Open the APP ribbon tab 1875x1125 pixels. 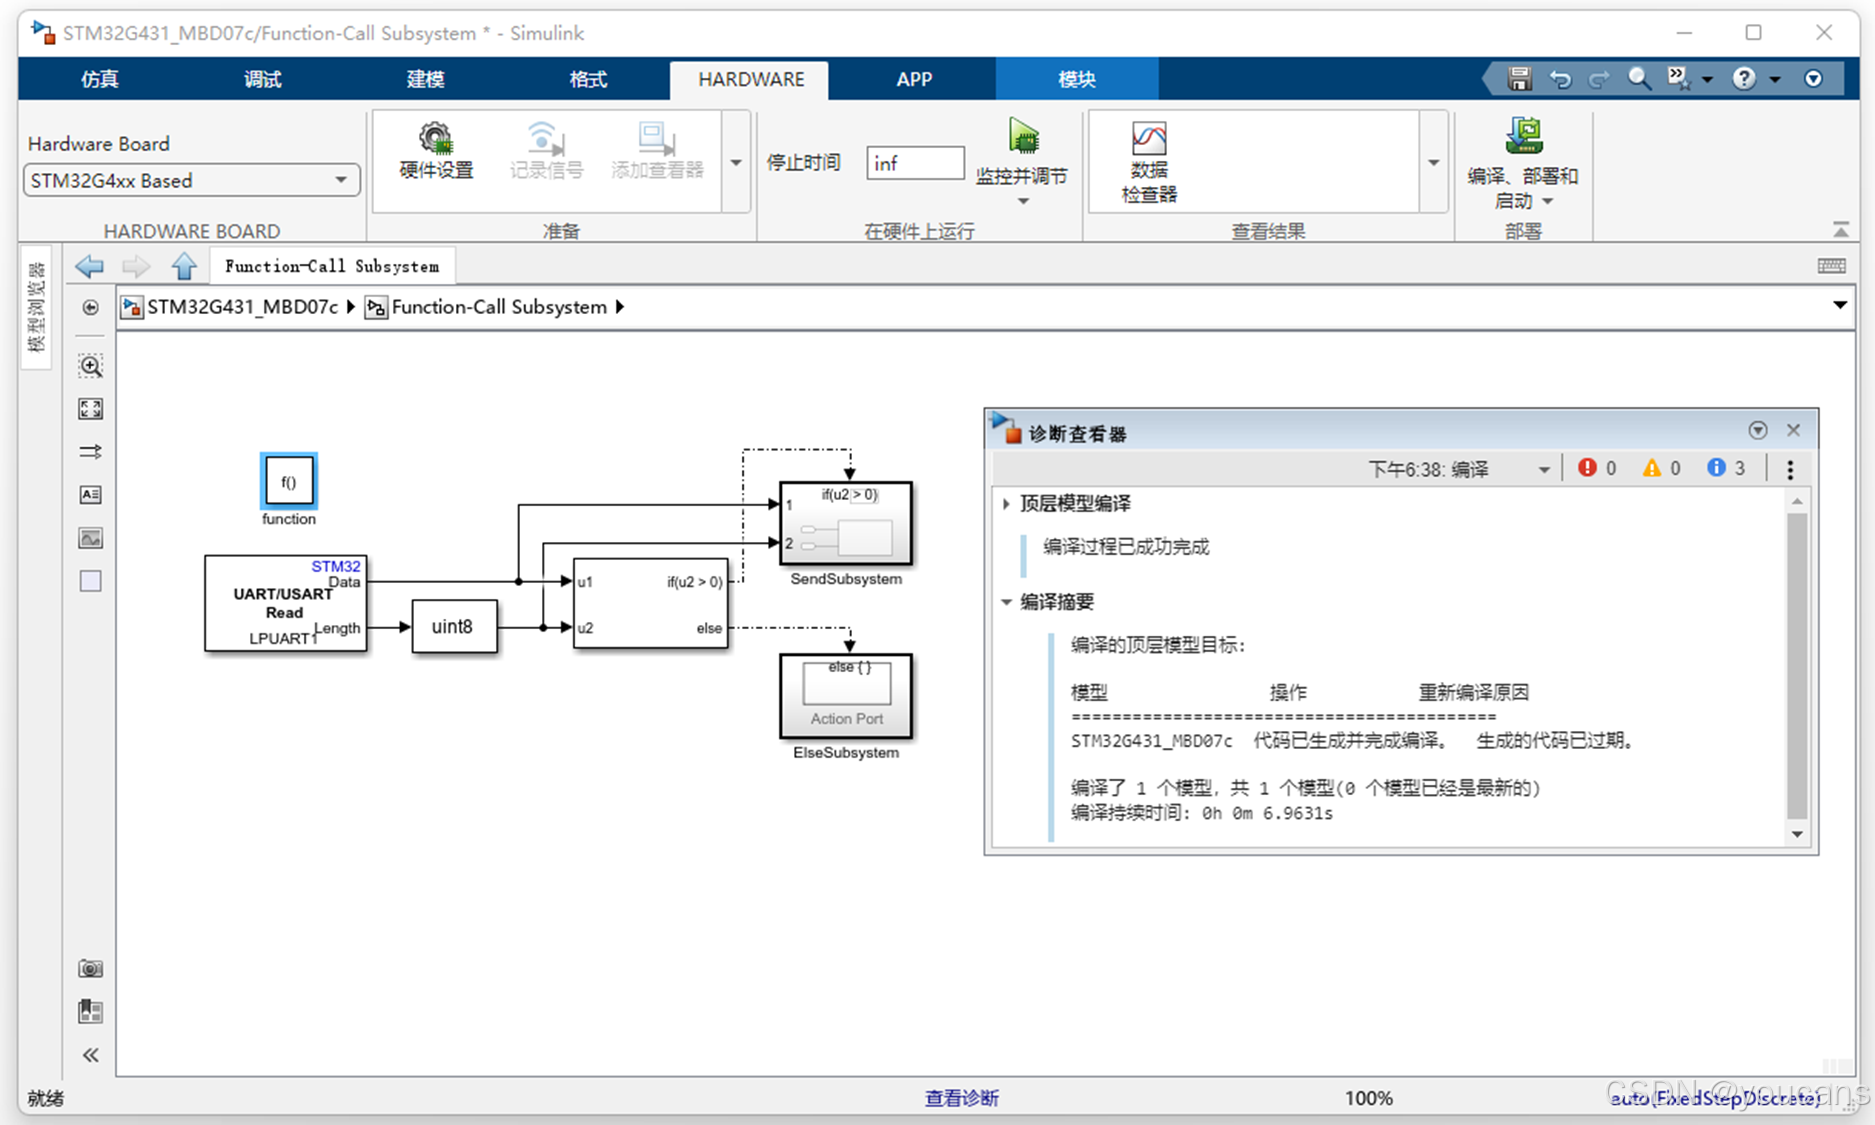click(914, 79)
